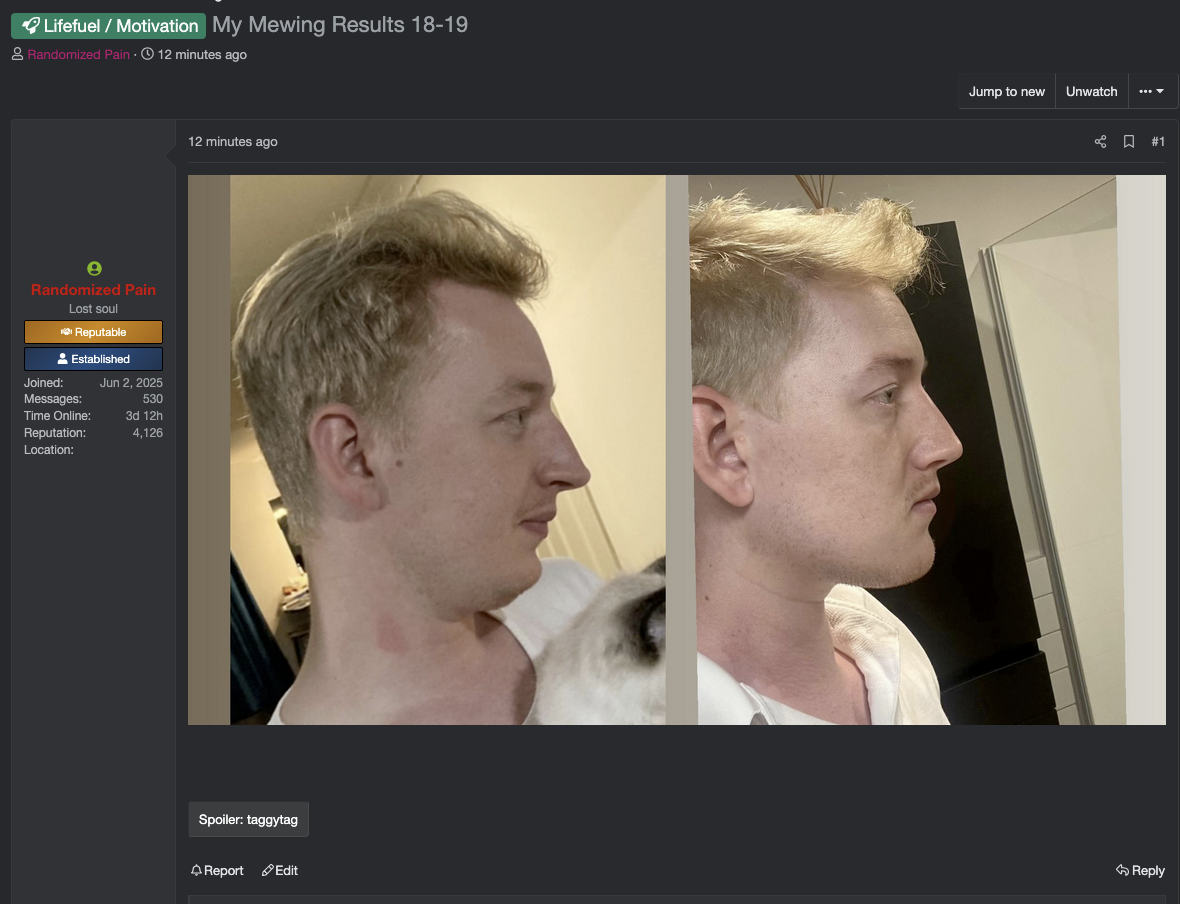Click the Reputation value 4,126
The height and width of the screenshot is (904, 1180).
148,433
